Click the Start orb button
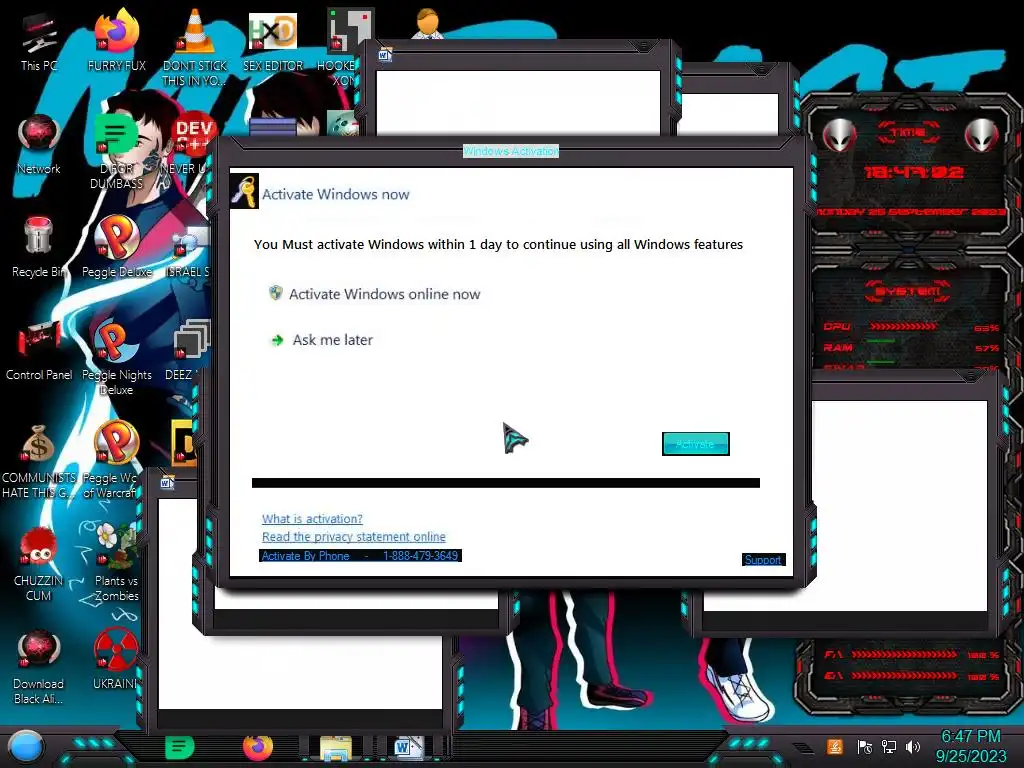This screenshot has width=1024, height=768. pyautogui.click(x=26, y=747)
